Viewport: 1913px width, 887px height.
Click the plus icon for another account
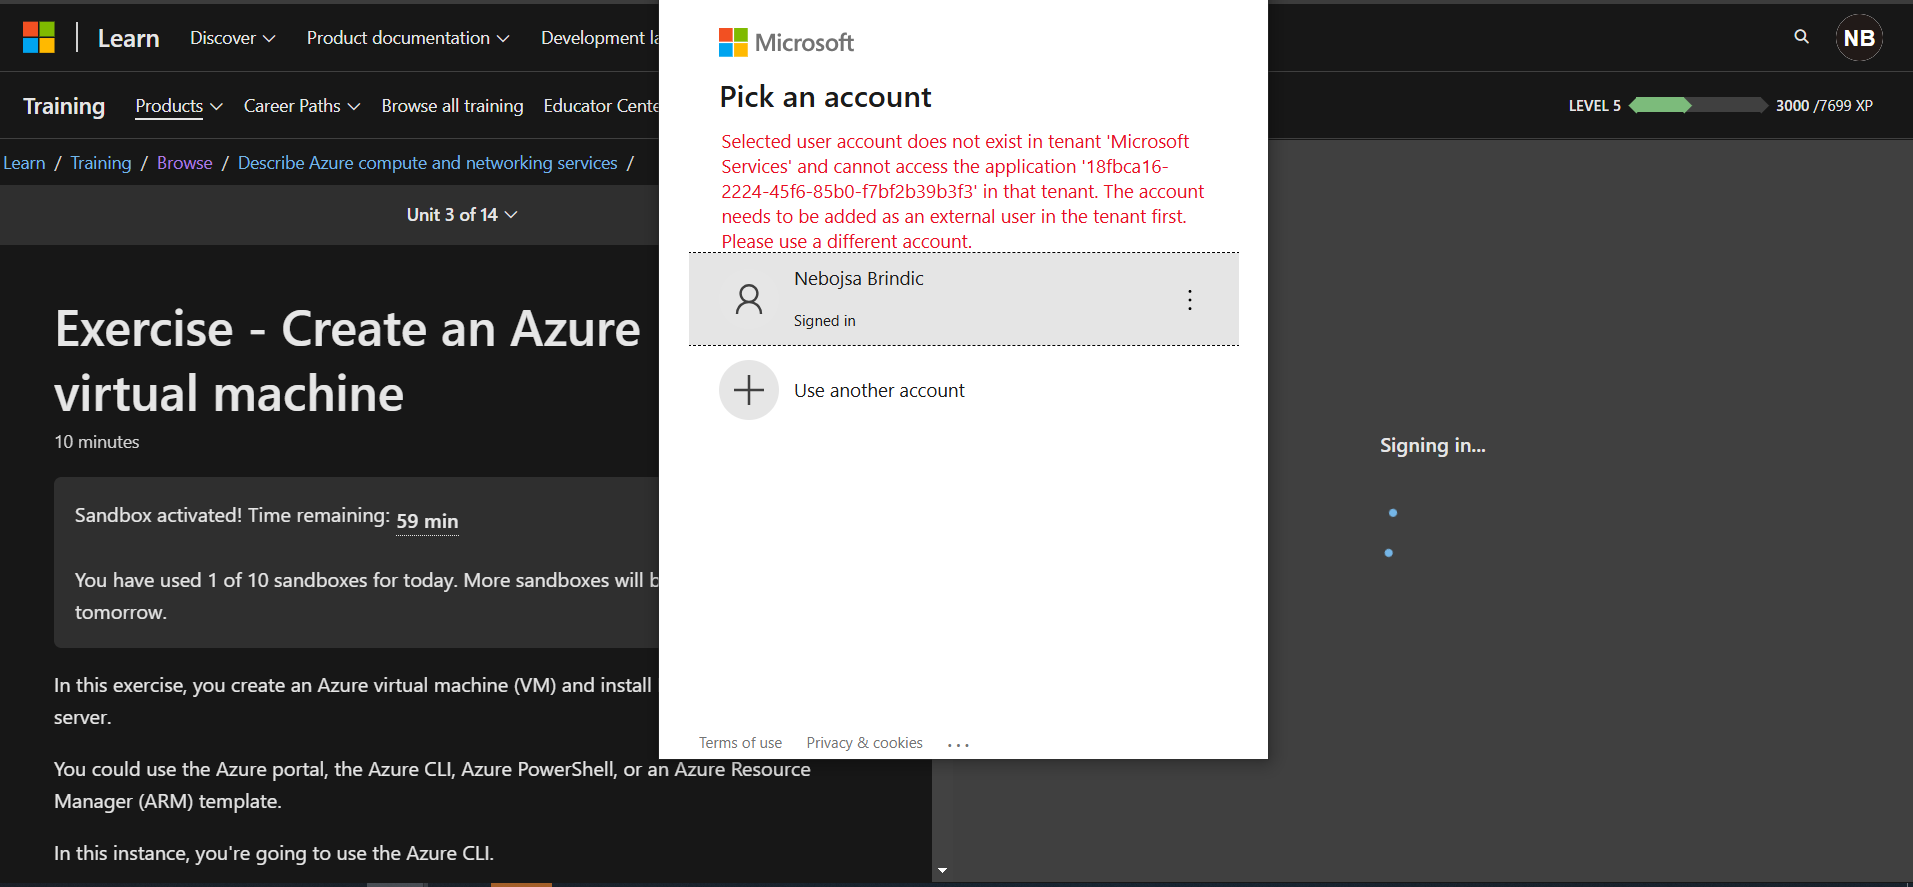[x=748, y=390]
